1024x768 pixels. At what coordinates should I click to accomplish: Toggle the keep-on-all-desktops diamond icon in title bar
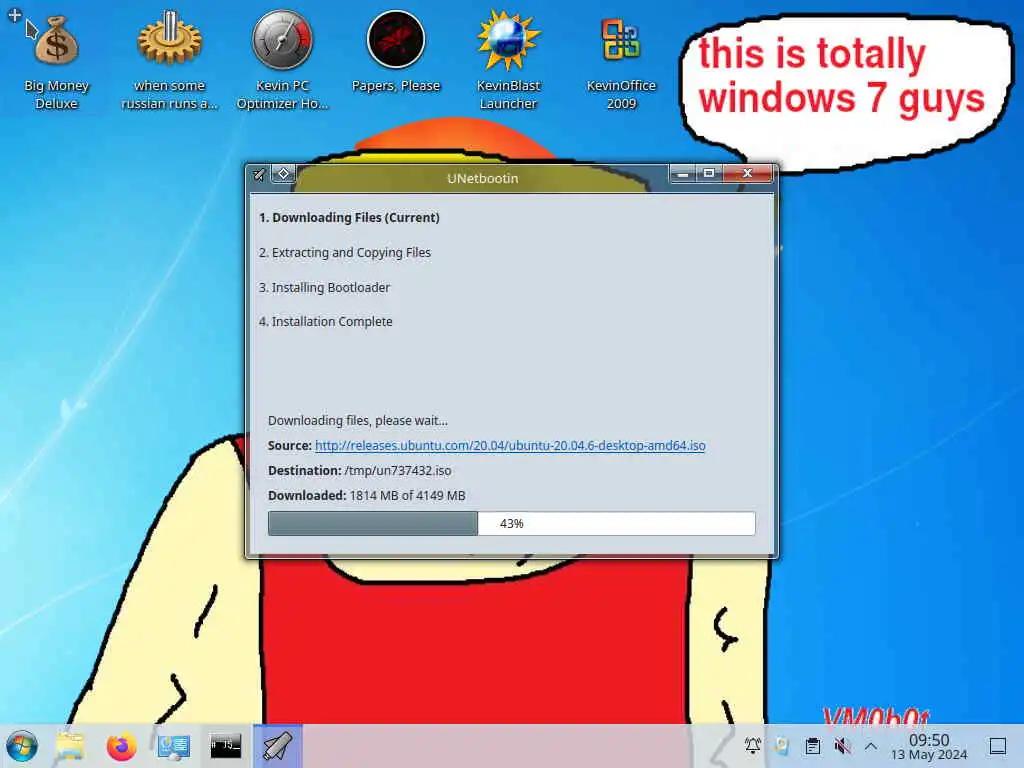[x=283, y=174]
